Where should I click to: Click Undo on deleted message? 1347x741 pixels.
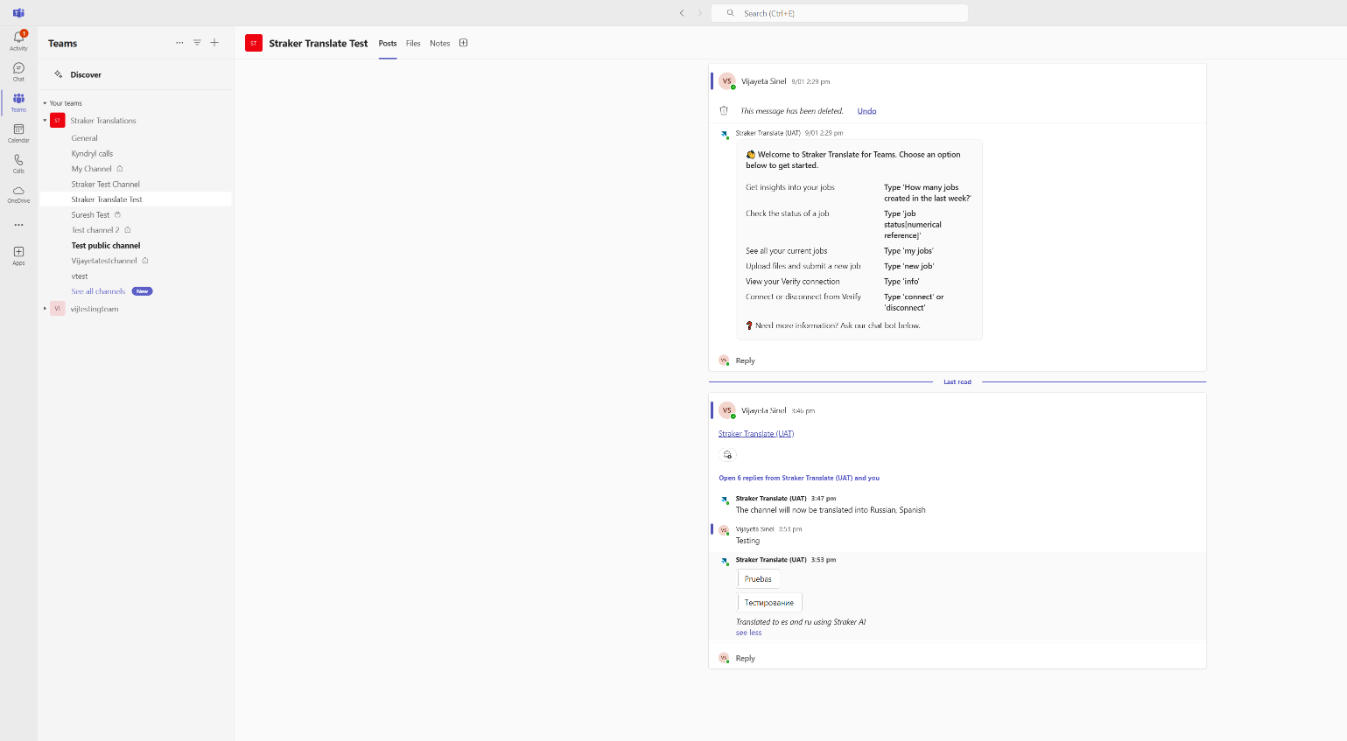866,111
